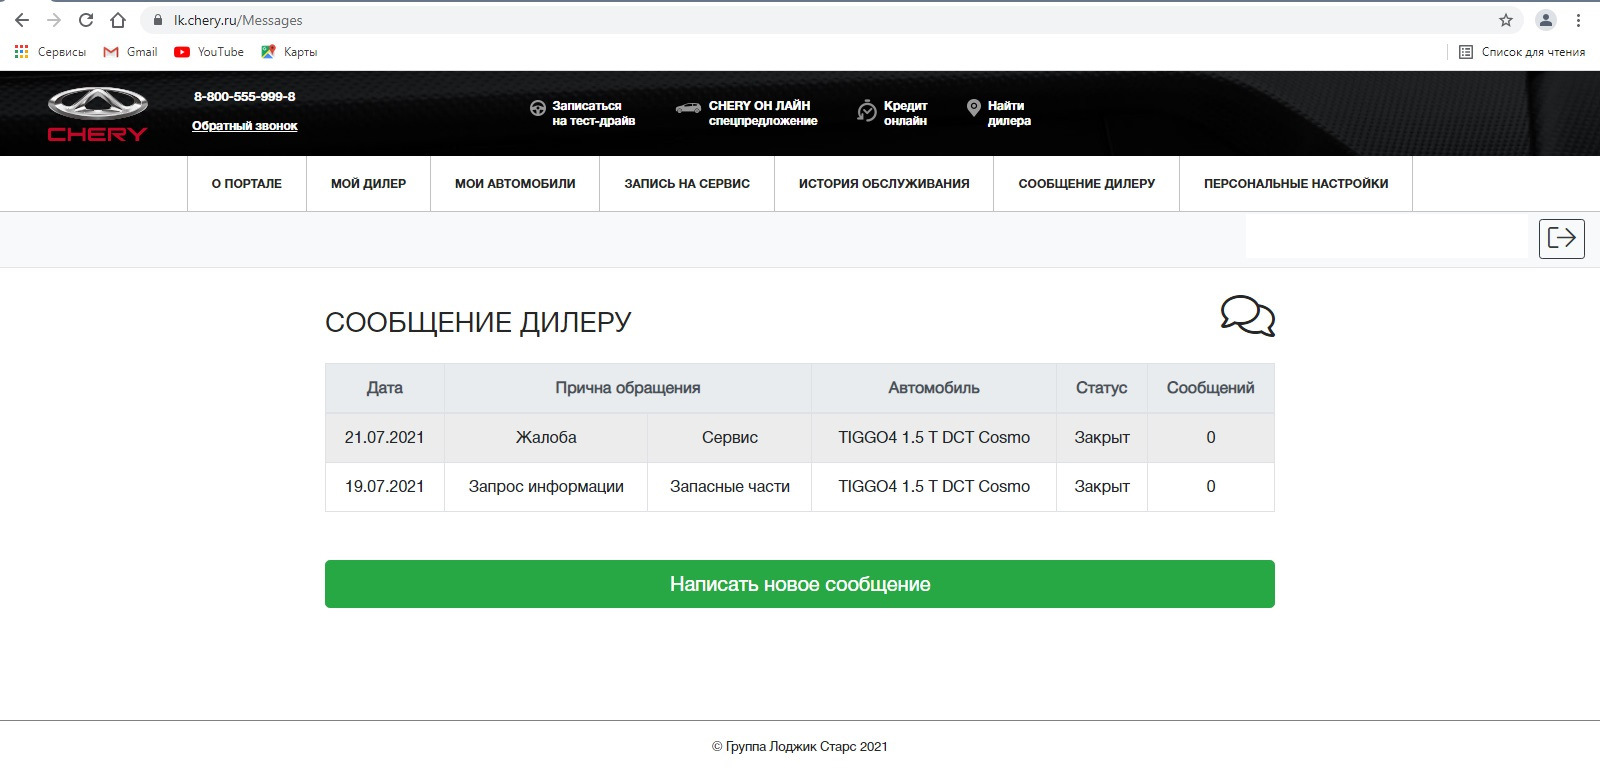Click the Запрос информации cell

pyautogui.click(x=546, y=486)
